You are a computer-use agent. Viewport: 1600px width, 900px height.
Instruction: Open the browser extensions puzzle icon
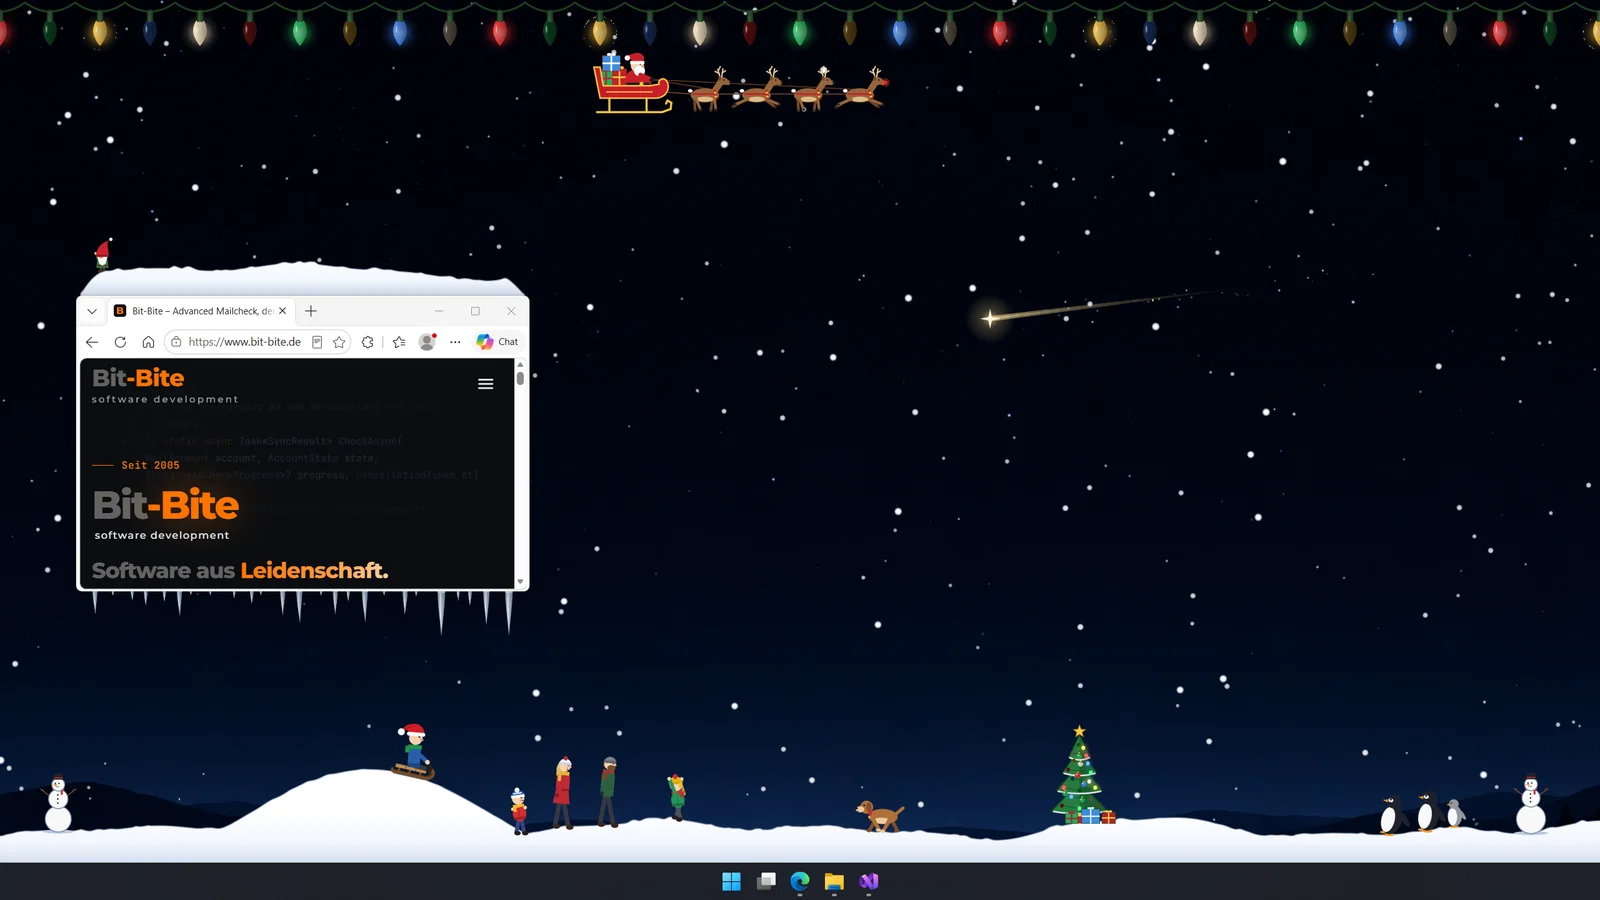(368, 342)
